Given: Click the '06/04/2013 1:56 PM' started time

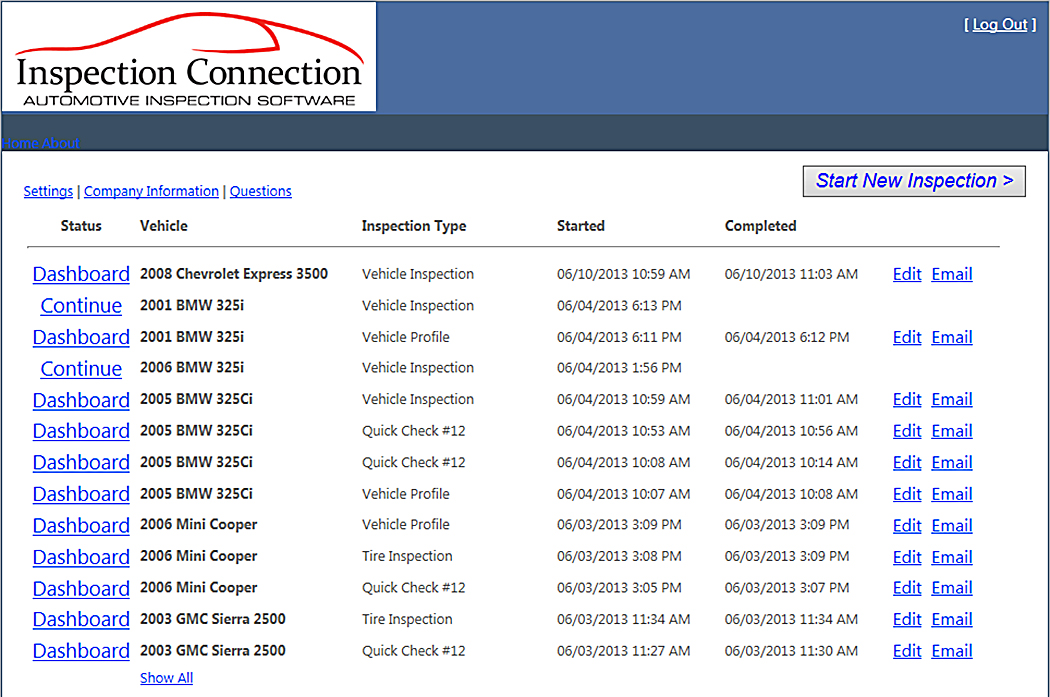Looking at the screenshot, I should [619, 368].
